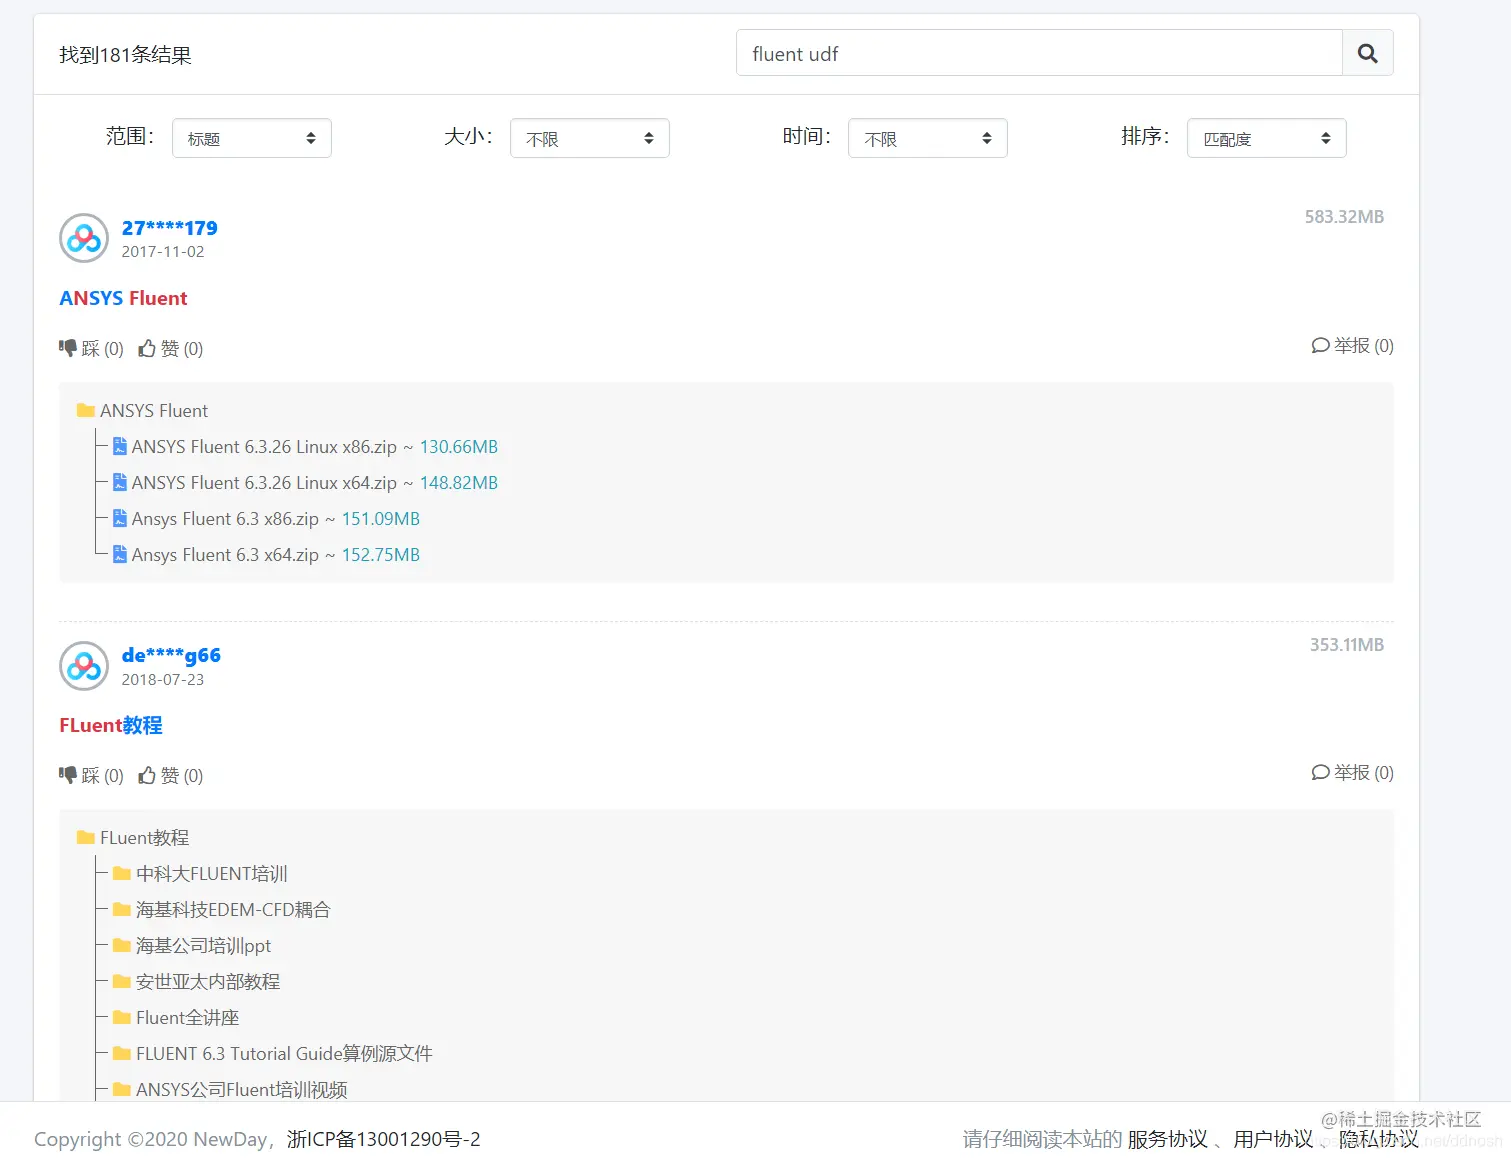Click the 151.09MB file size
This screenshot has width=1511, height=1159.
click(x=381, y=518)
